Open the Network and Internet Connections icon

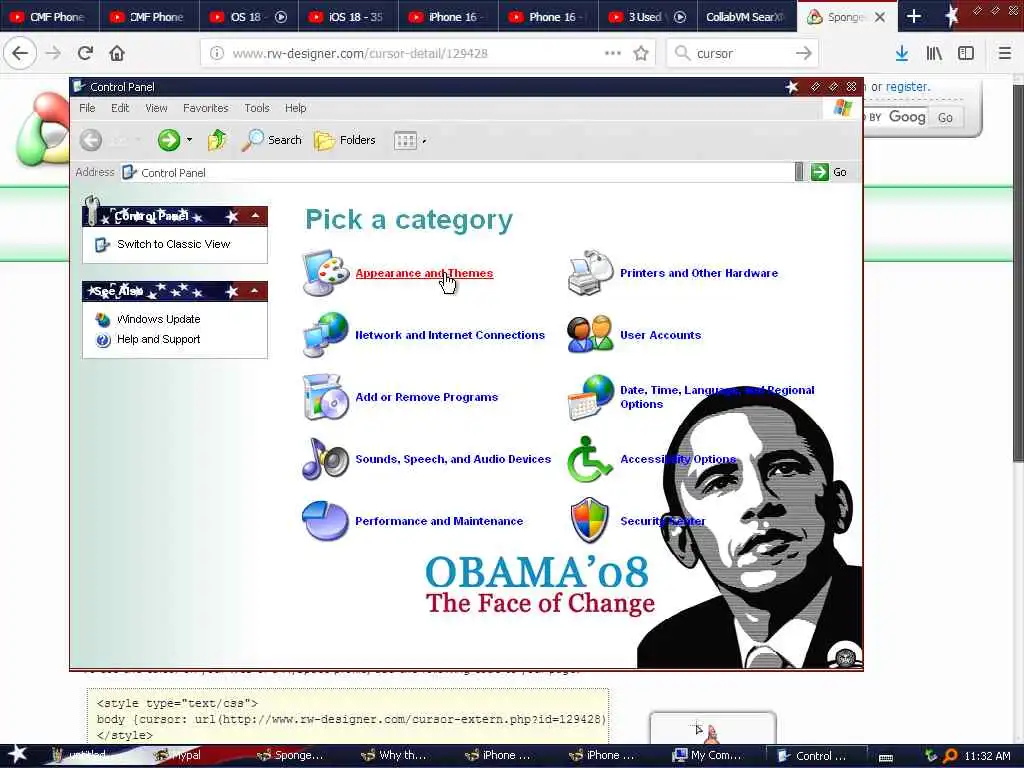[x=325, y=334]
